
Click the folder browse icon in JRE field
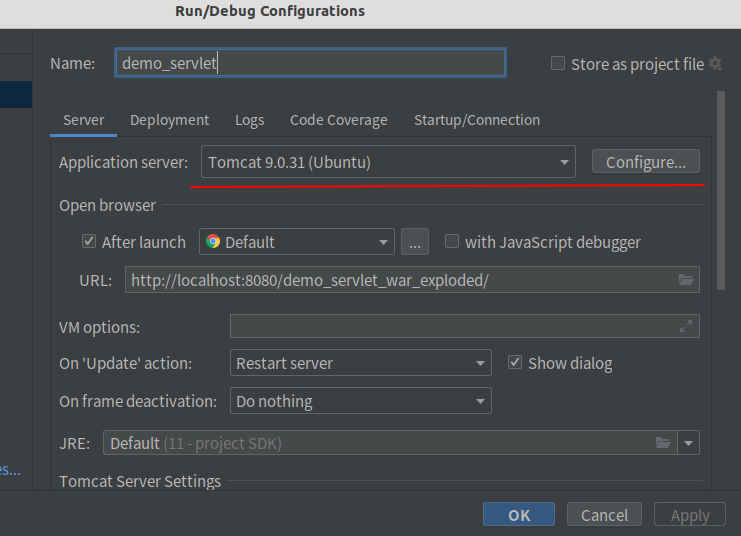663,443
